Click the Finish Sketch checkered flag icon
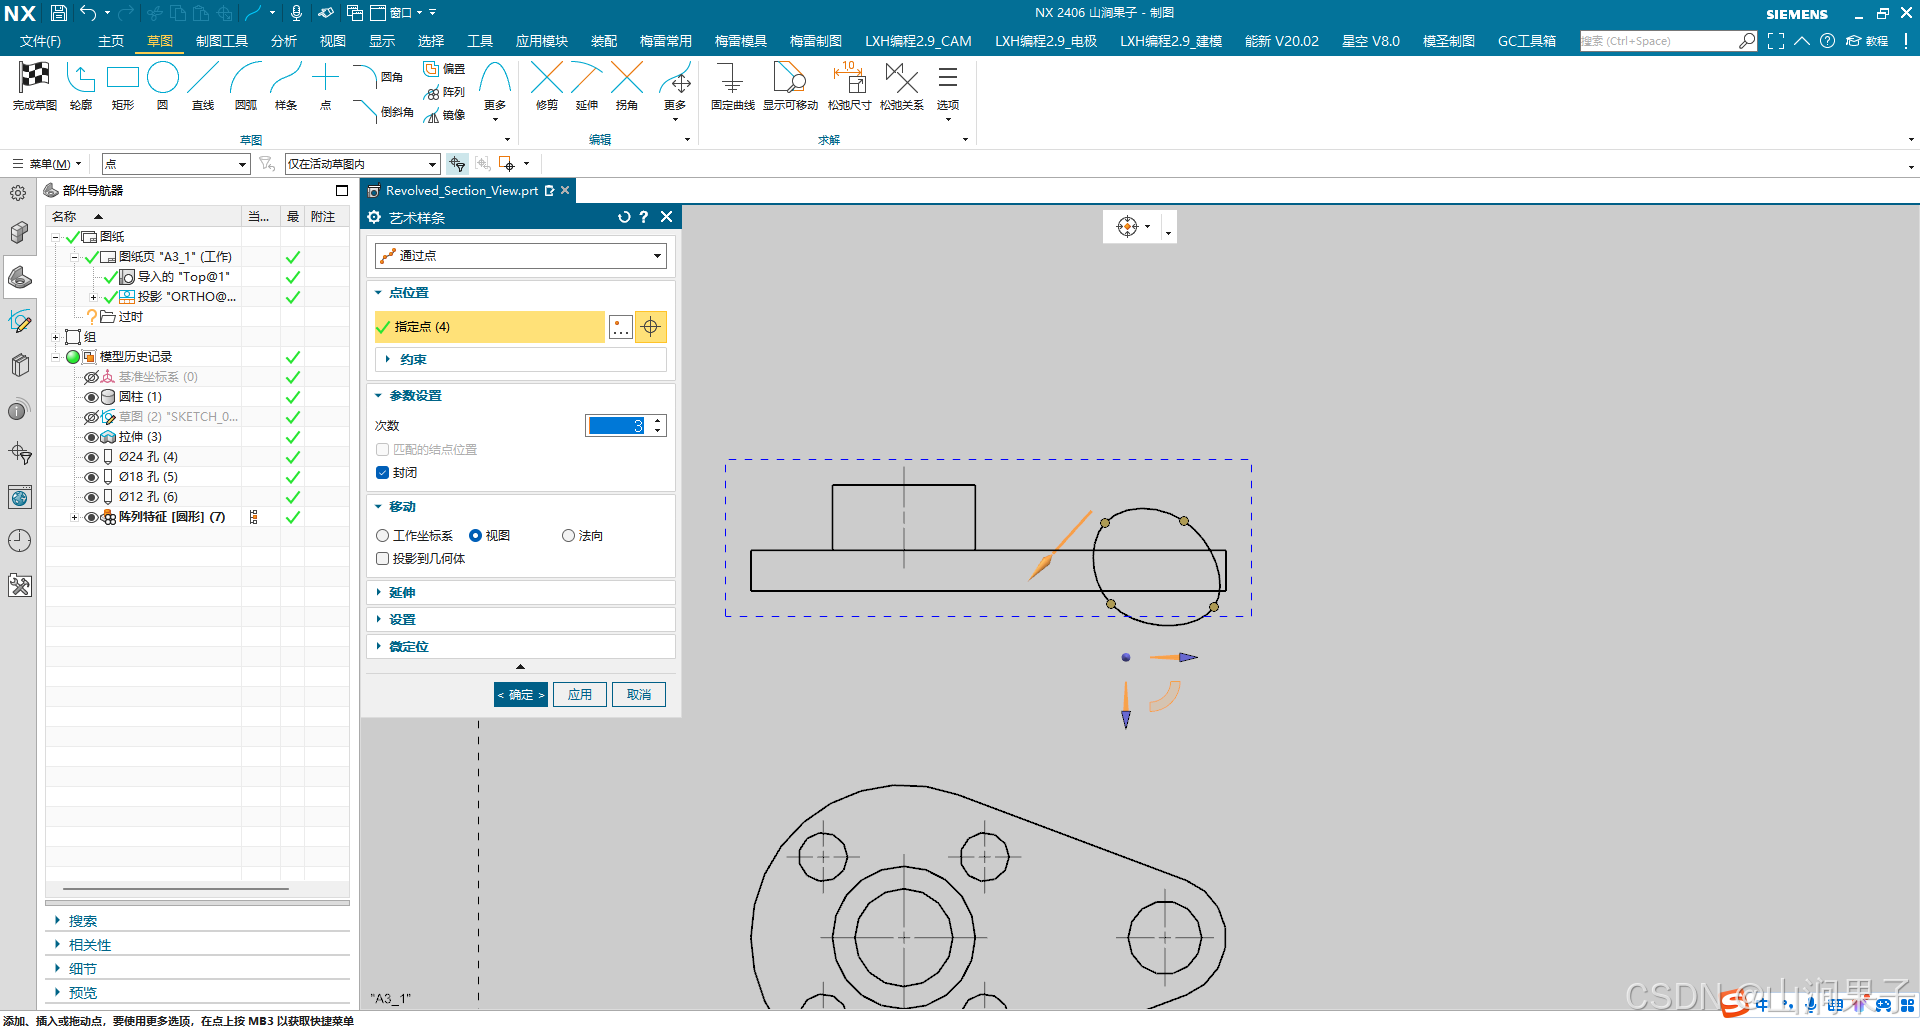 35,77
